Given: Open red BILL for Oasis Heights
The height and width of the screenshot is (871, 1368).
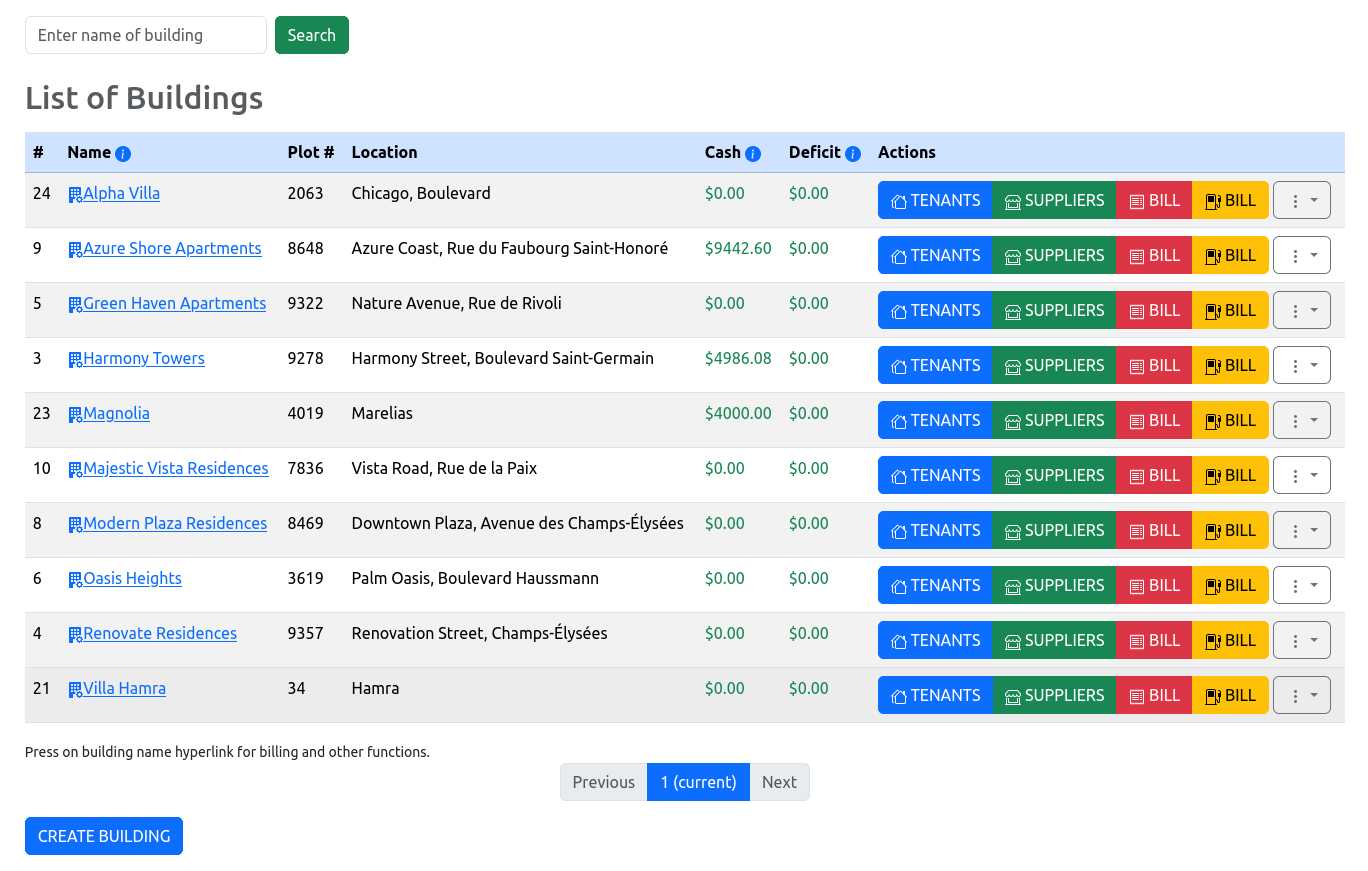Looking at the screenshot, I should pos(1154,585).
